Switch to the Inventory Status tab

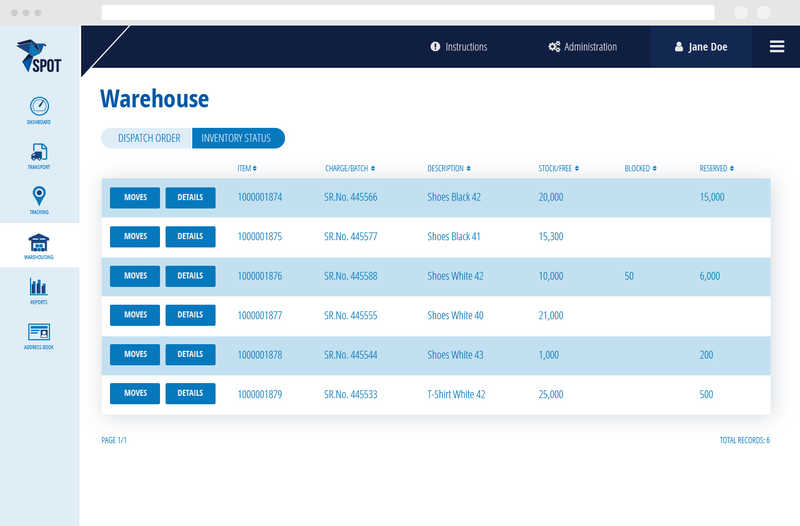238,138
